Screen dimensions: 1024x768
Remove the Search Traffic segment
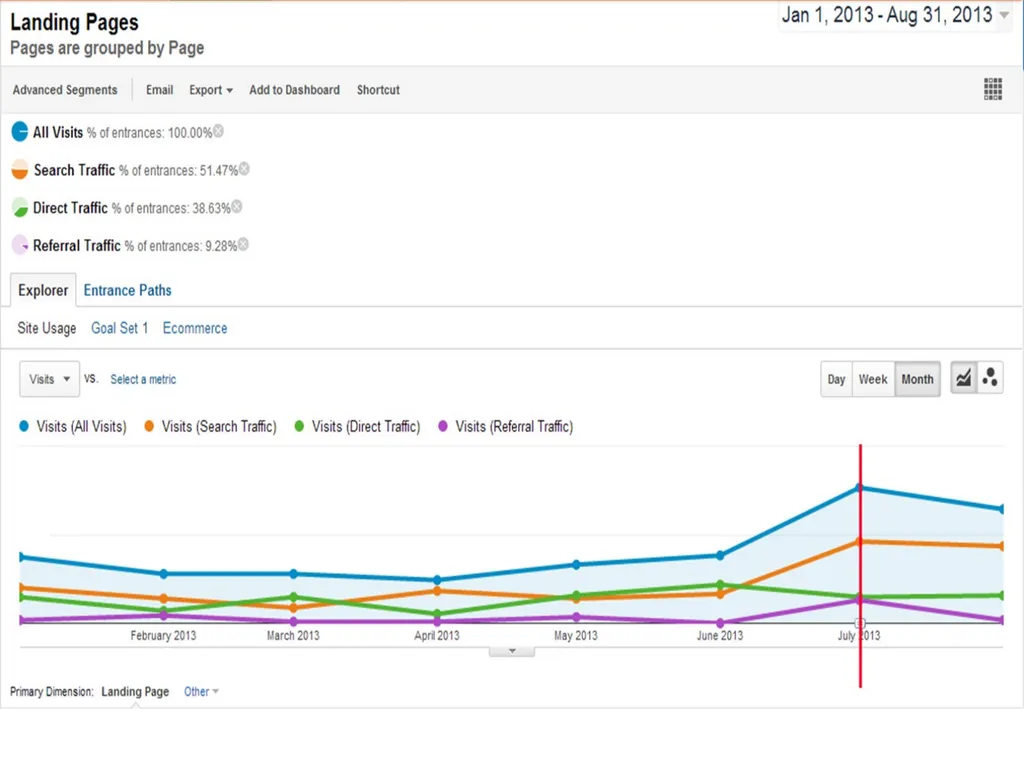tap(244, 169)
